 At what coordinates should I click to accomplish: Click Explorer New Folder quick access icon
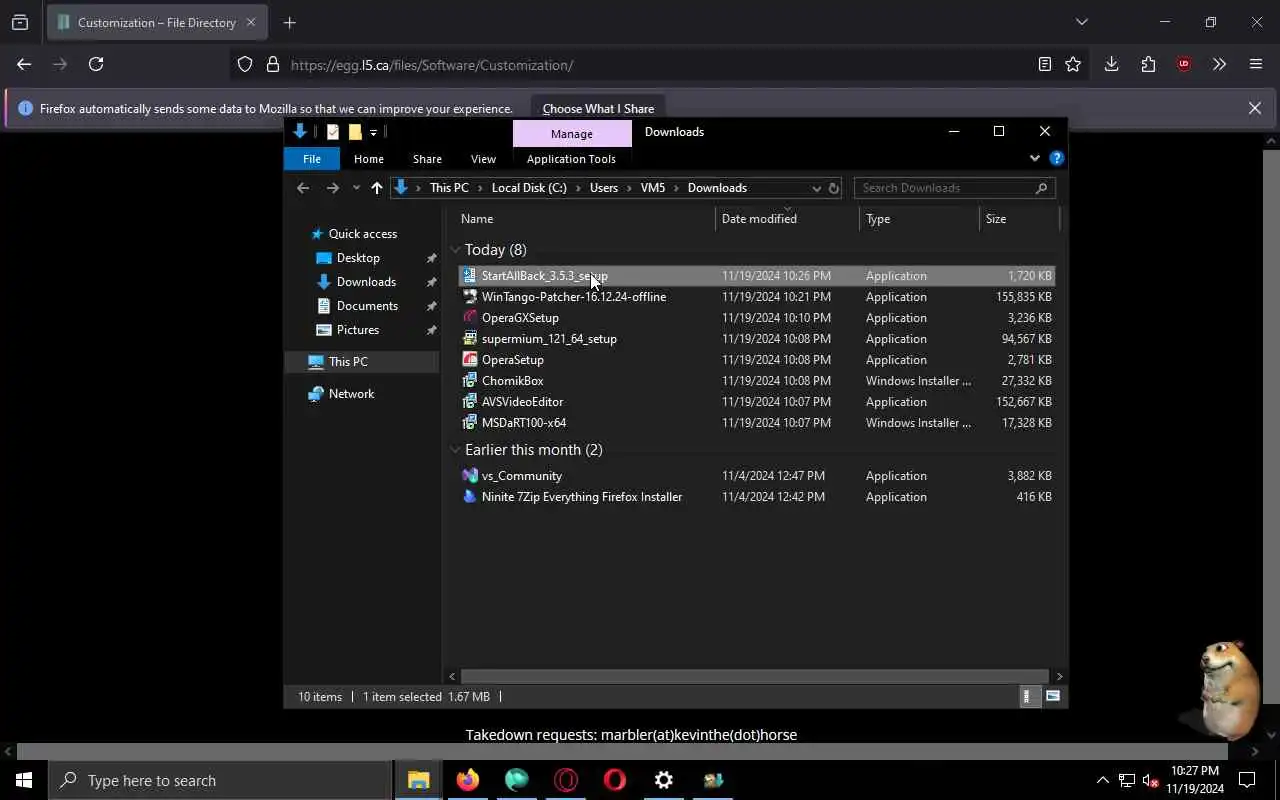355,132
